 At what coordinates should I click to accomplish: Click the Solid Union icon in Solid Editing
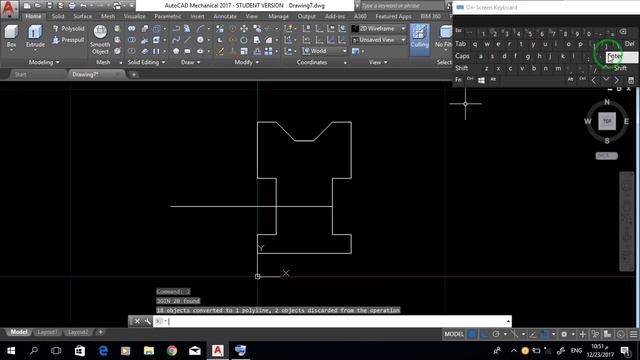[x=131, y=29]
